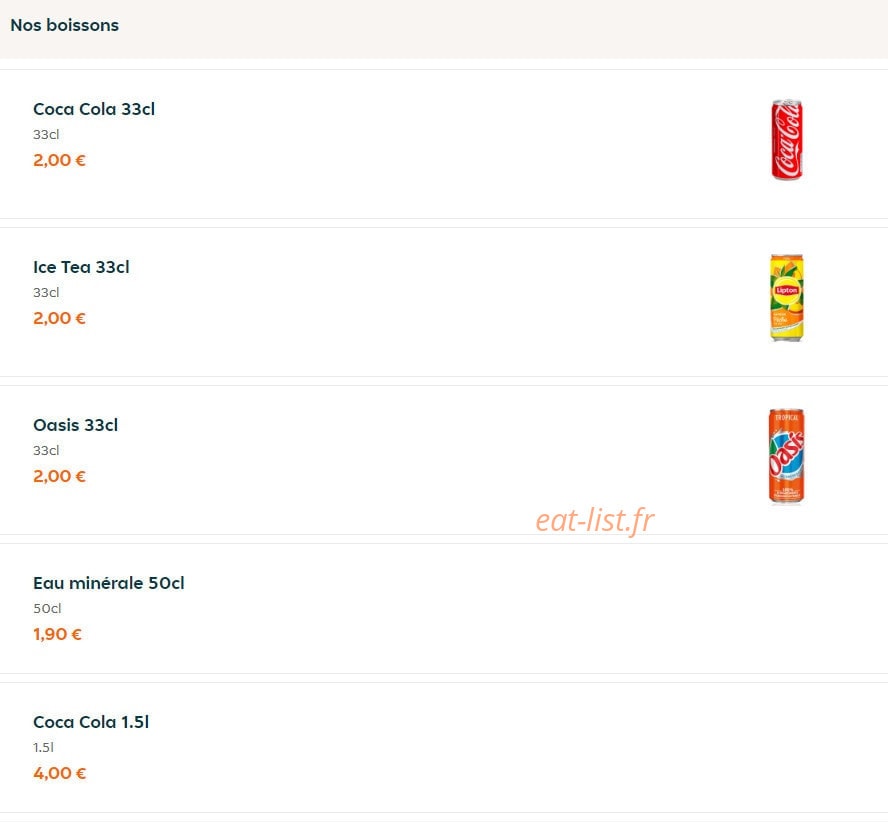Click the eat-list.fr watermark link
Image resolution: width=888 pixels, height=839 pixels.
point(595,520)
